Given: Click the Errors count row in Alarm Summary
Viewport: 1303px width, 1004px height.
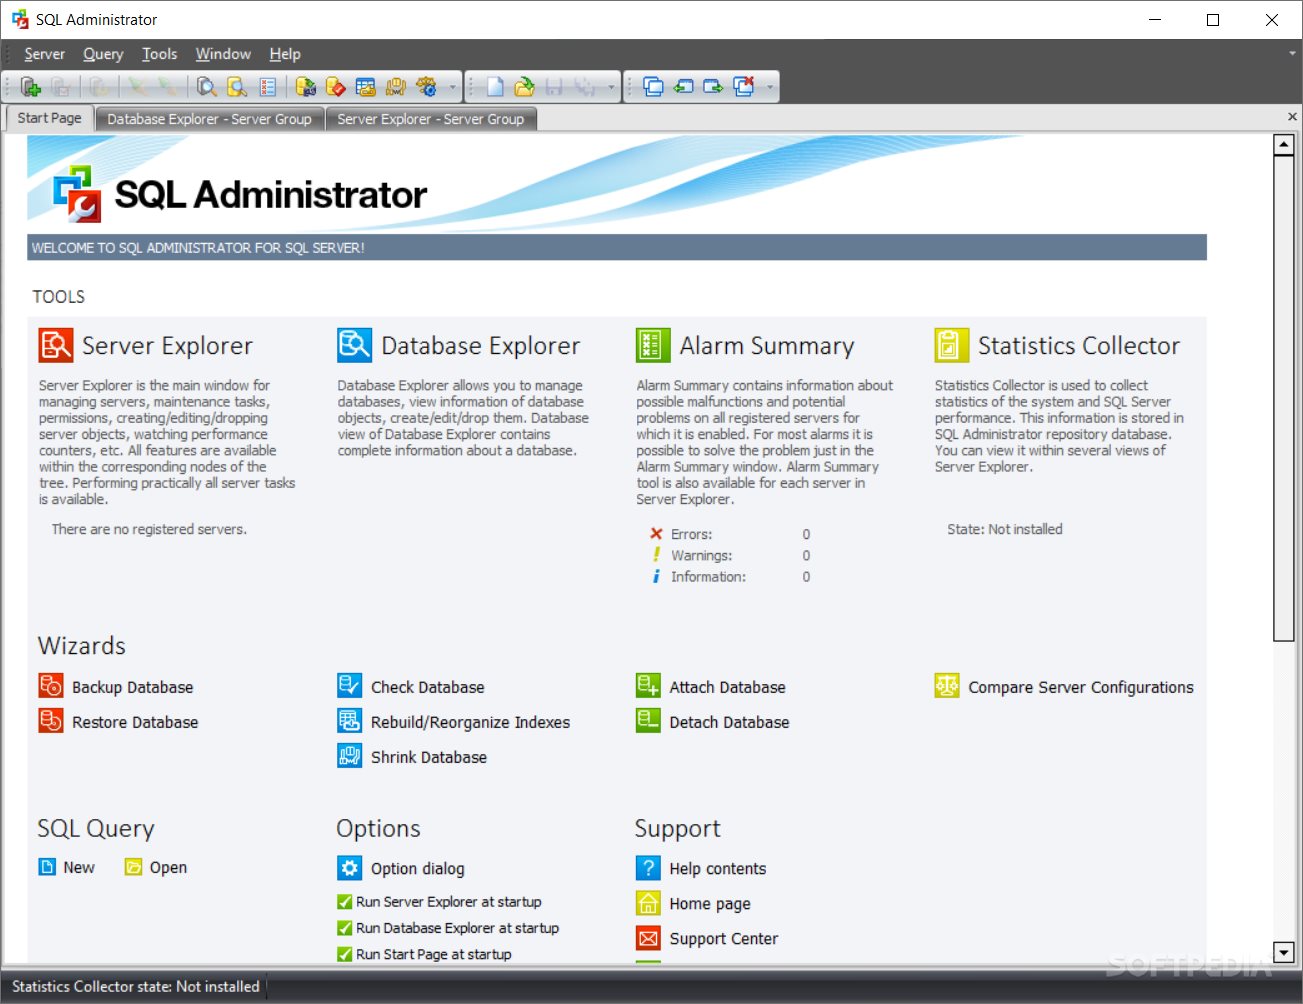Looking at the screenshot, I should tap(730, 534).
